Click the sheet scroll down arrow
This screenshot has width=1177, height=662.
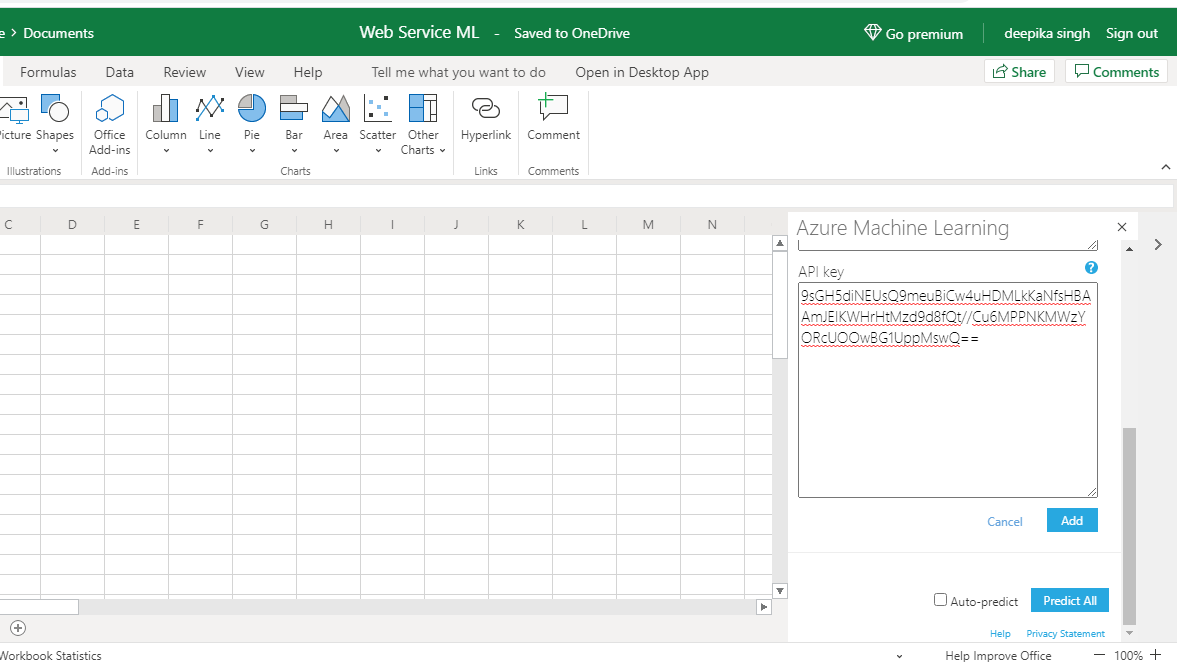coord(780,591)
